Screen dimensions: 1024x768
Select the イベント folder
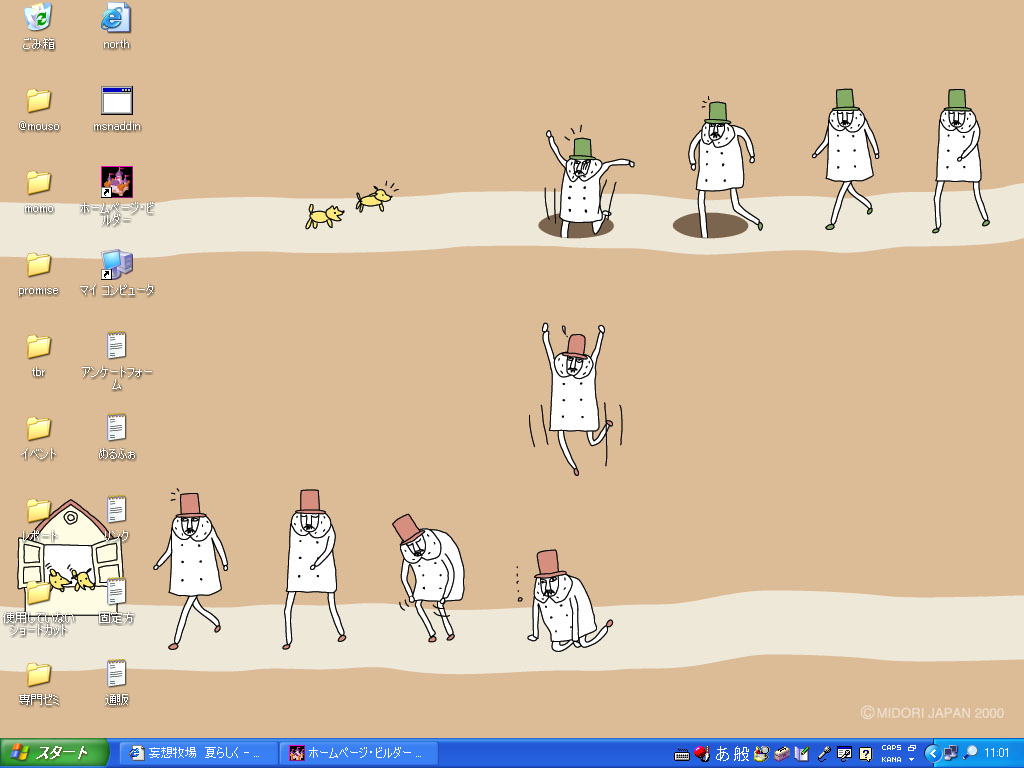pyautogui.click(x=39, y=438)
